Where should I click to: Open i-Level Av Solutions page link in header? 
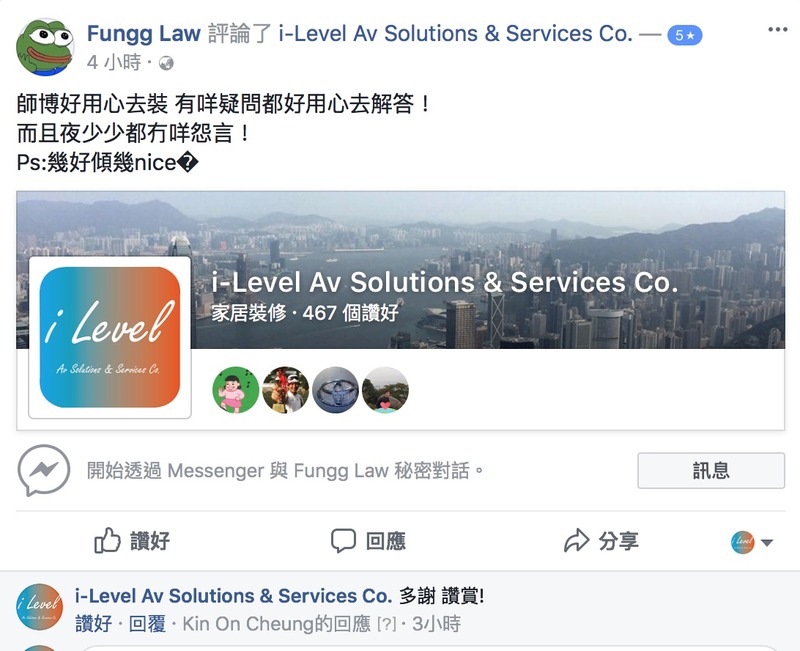456,34
